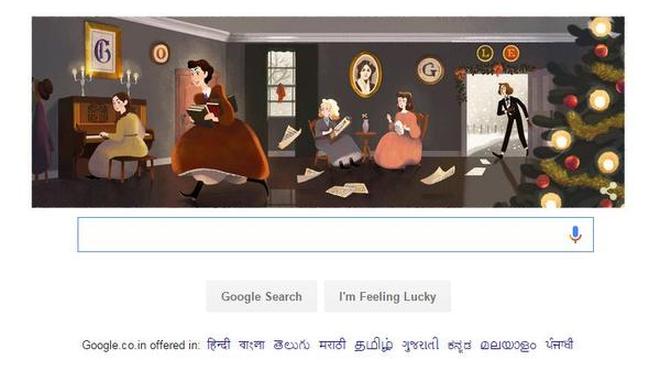The width and height of the screenshot is (660, 371).
Task: Select the Punjabi (ਪੰਜਾਬੀ) language link
Action: click(x=559, y=344)
